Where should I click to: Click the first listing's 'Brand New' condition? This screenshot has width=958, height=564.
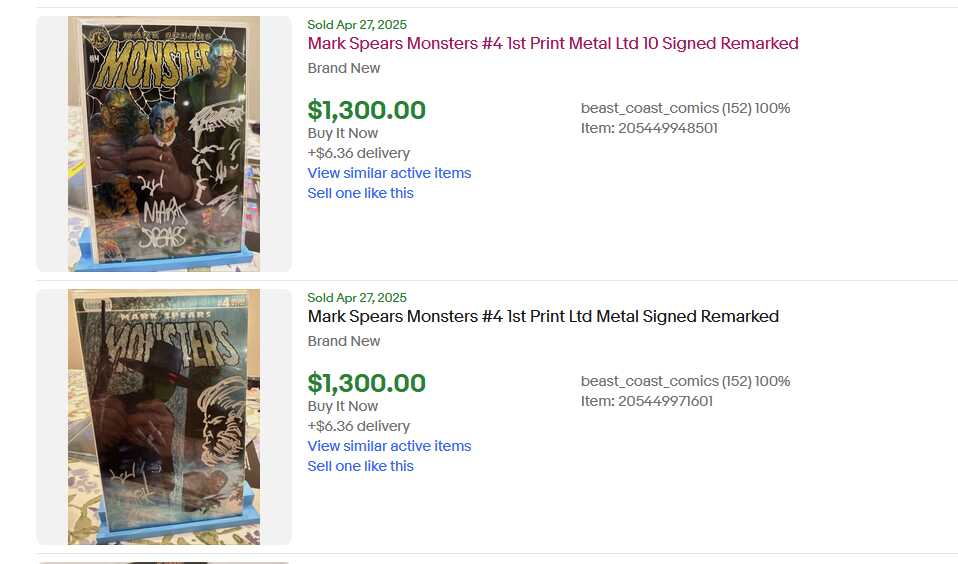pos(343,68)
